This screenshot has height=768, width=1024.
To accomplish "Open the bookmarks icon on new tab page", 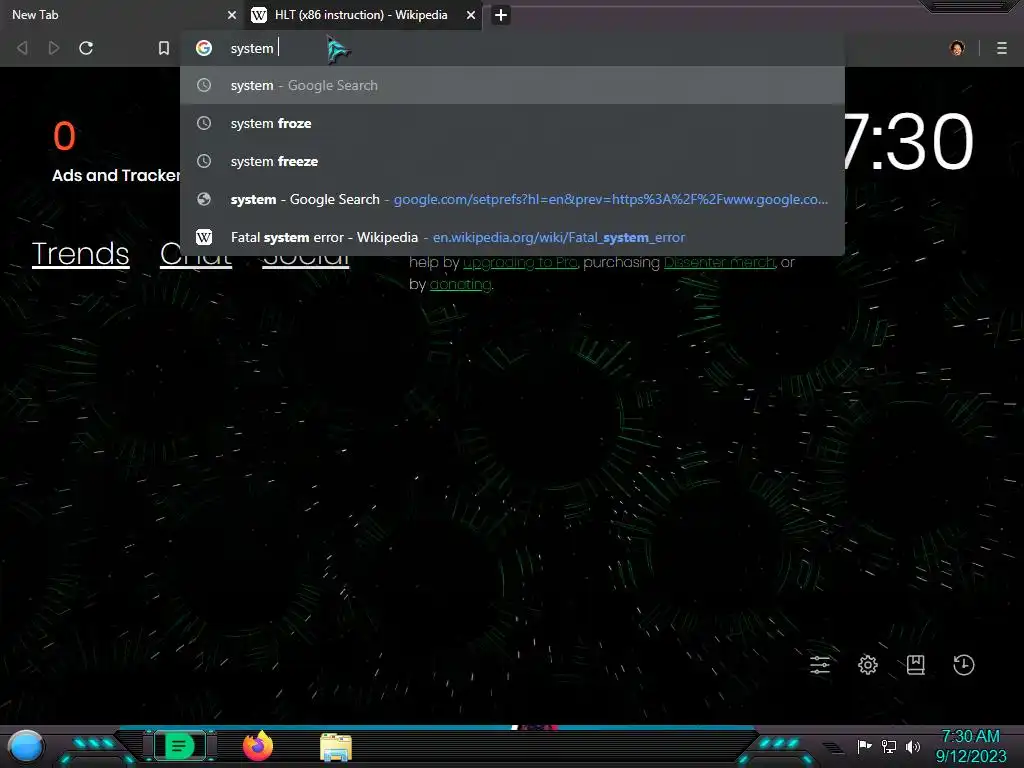I will tap(916, 665).
